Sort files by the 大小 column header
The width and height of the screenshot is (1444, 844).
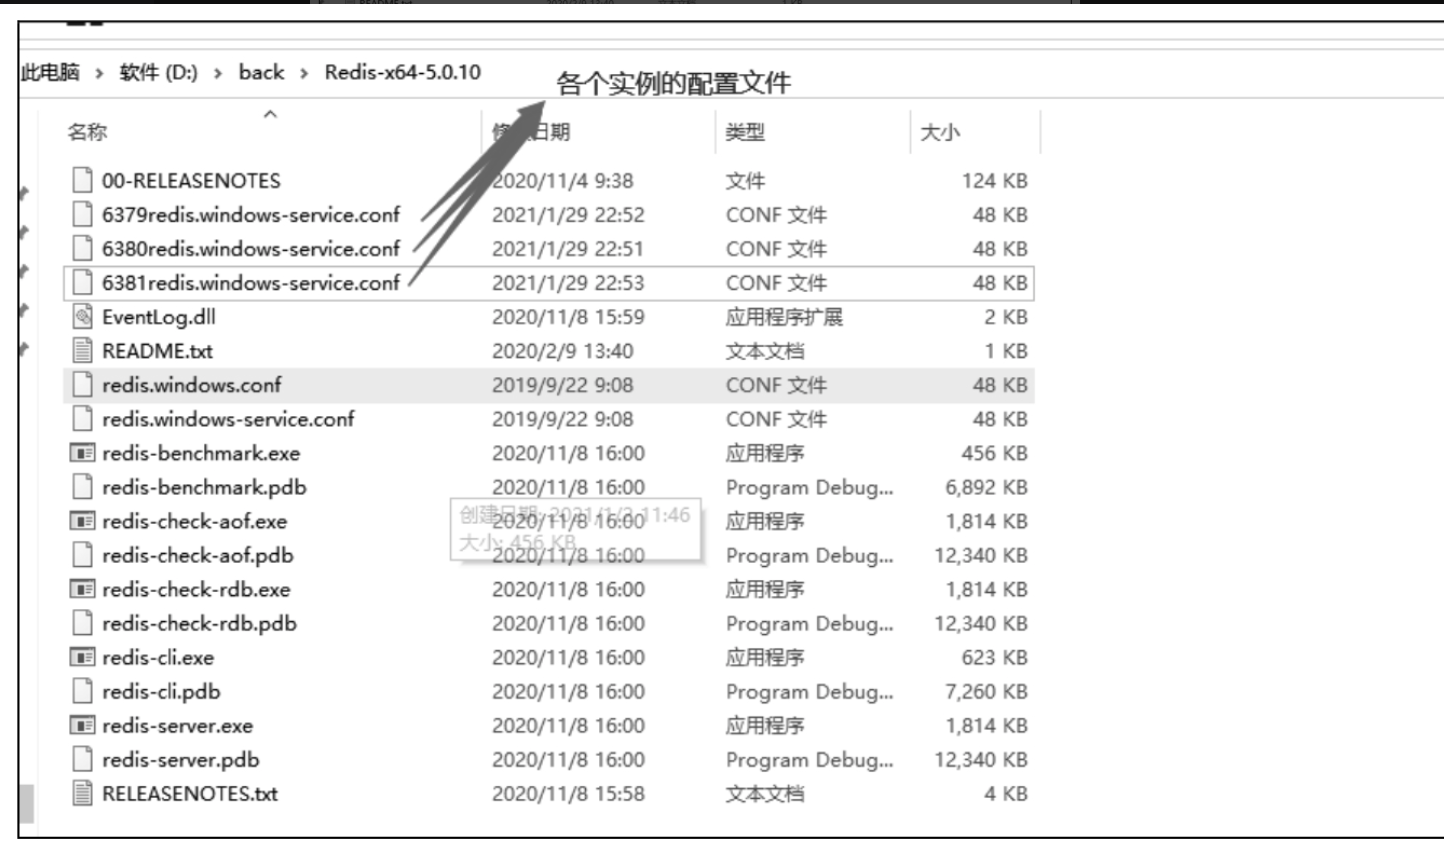tap(939, 132)
